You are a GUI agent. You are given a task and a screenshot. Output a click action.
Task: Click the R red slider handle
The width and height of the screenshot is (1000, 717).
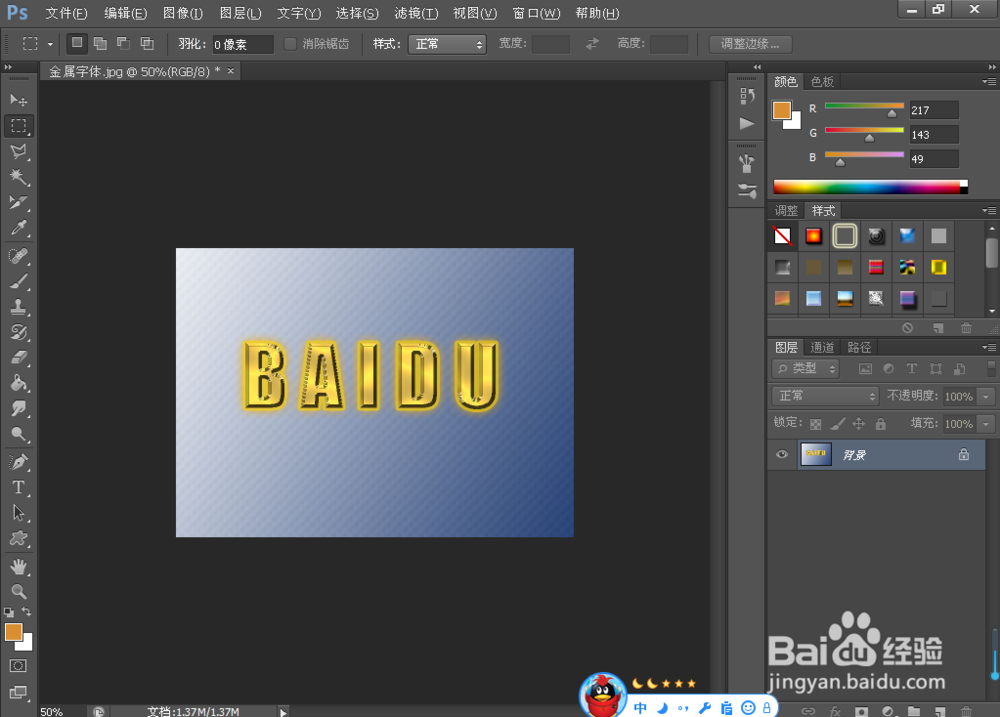(892, 114)
